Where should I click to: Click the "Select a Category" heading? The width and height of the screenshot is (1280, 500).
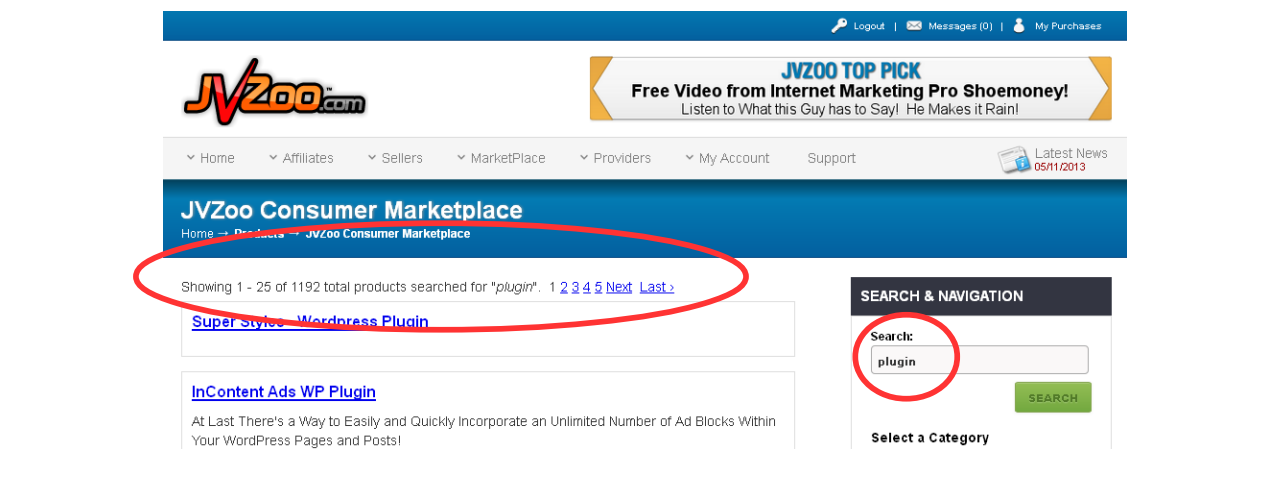tap(930, 438)
